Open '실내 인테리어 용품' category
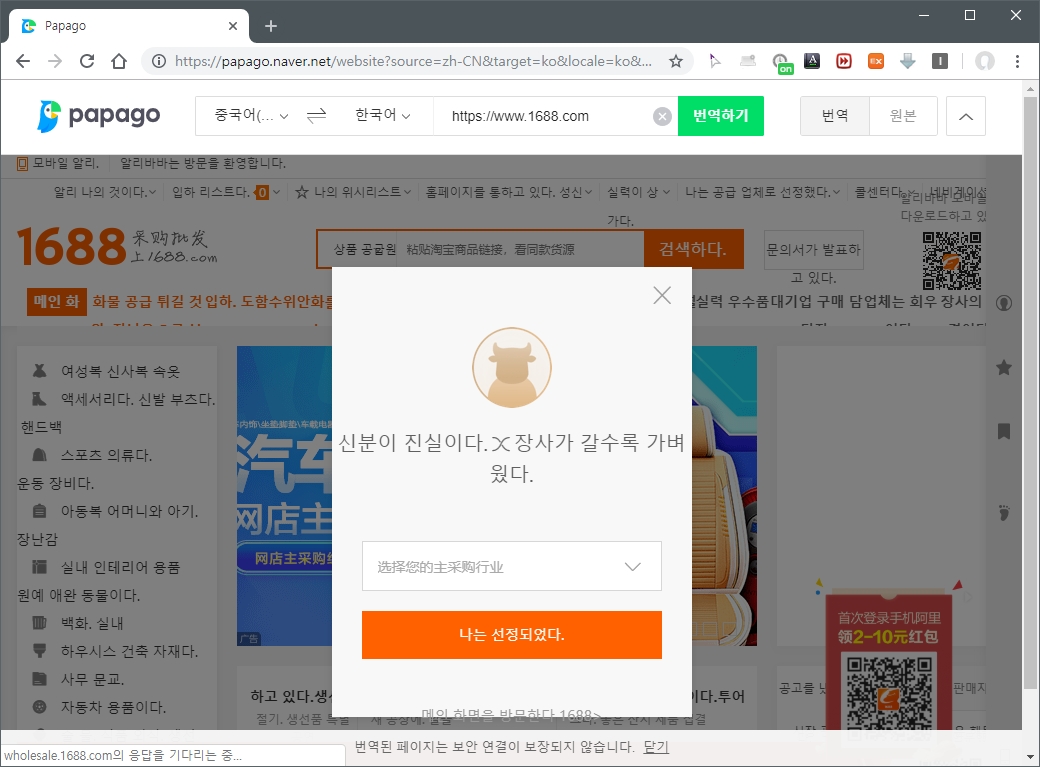This screenshot has width=1040, height=767. point(120,567)
